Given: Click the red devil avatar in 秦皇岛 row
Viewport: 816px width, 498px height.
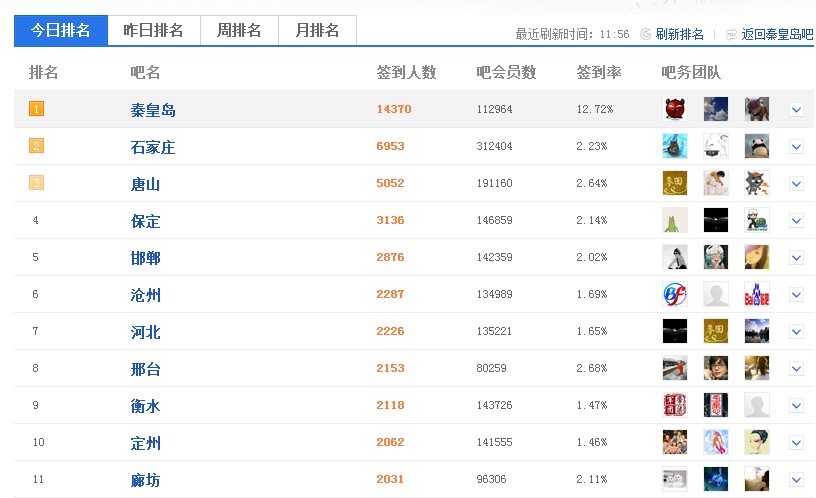Looking at the screenshot, I should tap(675, 109).
